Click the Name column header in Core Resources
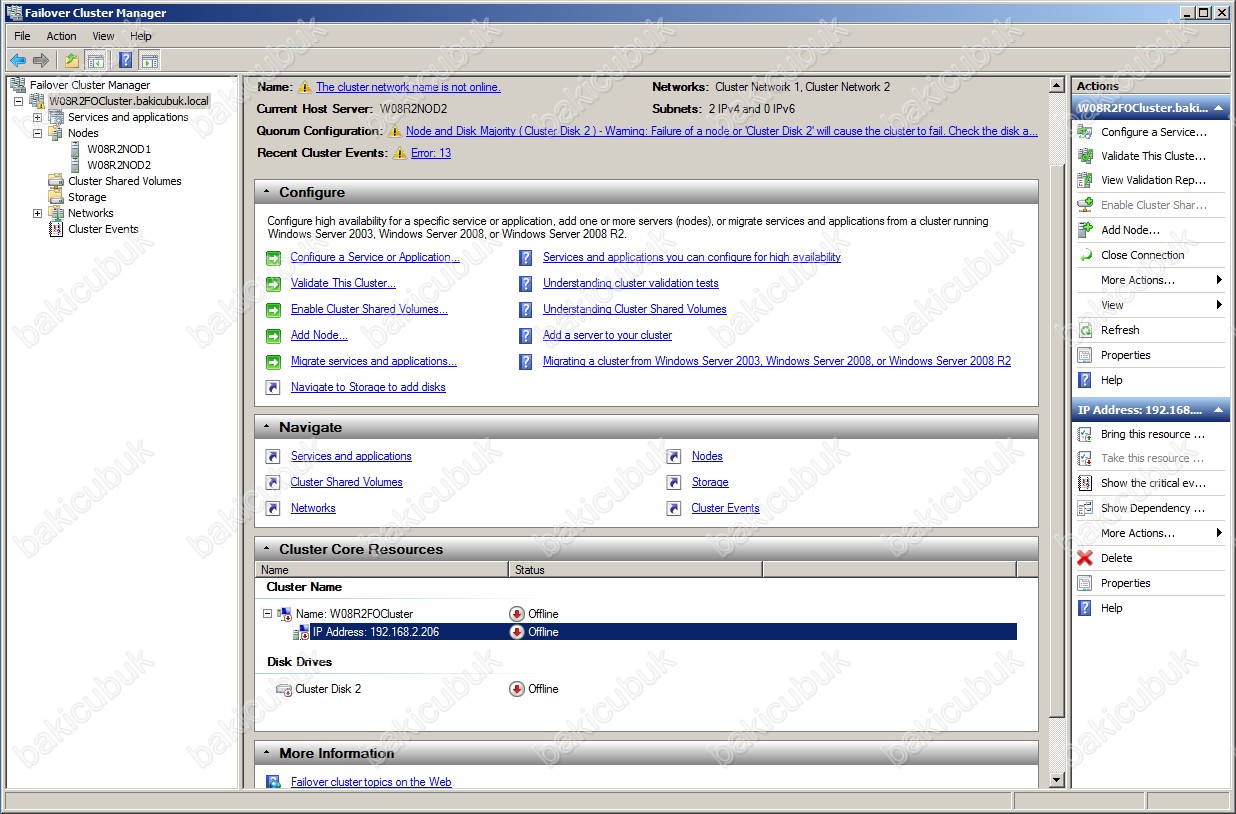Image resolution: width=1236 pixels, height=814 pixels. (382, 570)
